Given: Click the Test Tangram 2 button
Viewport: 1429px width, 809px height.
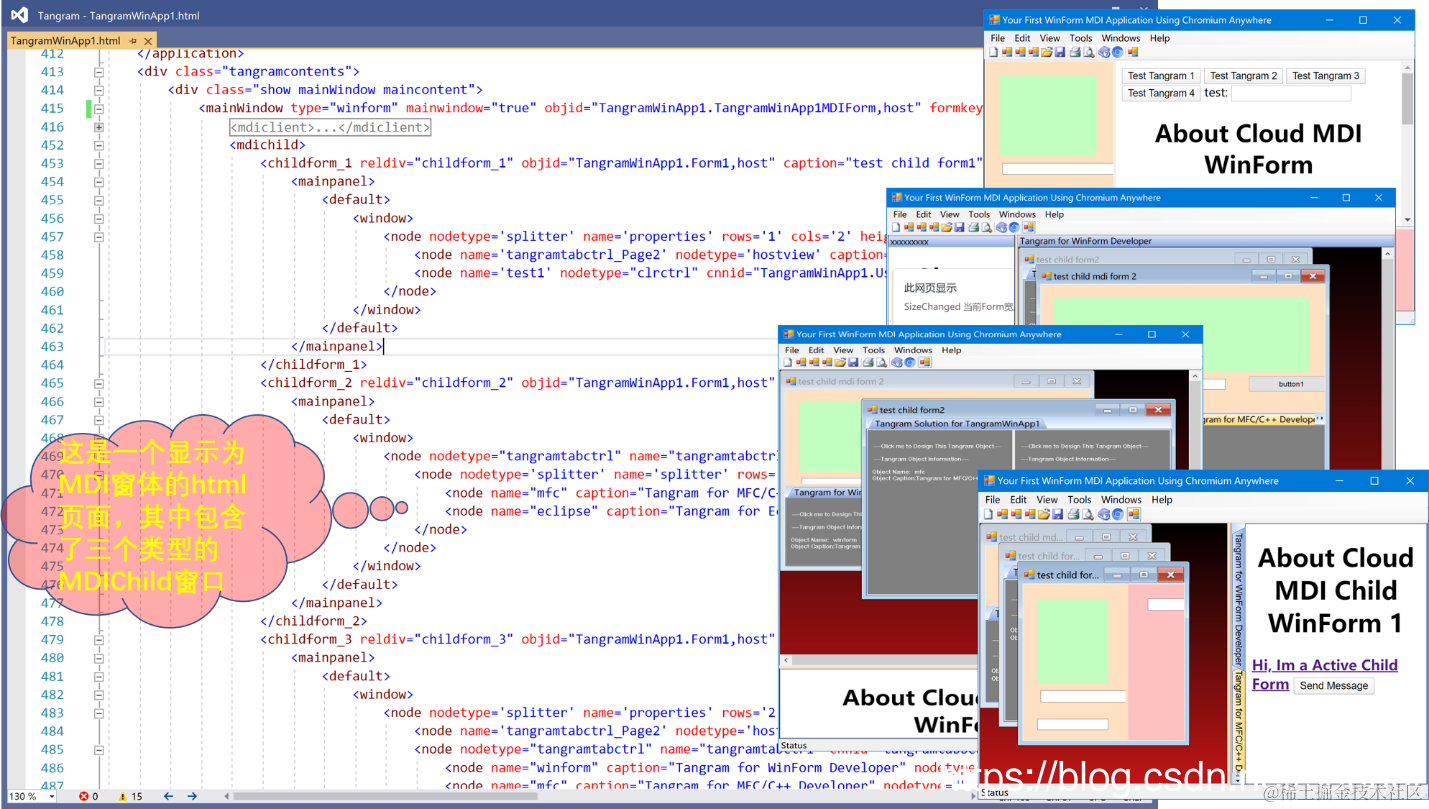Looking at the screenshot, I should click(1243, 76).
